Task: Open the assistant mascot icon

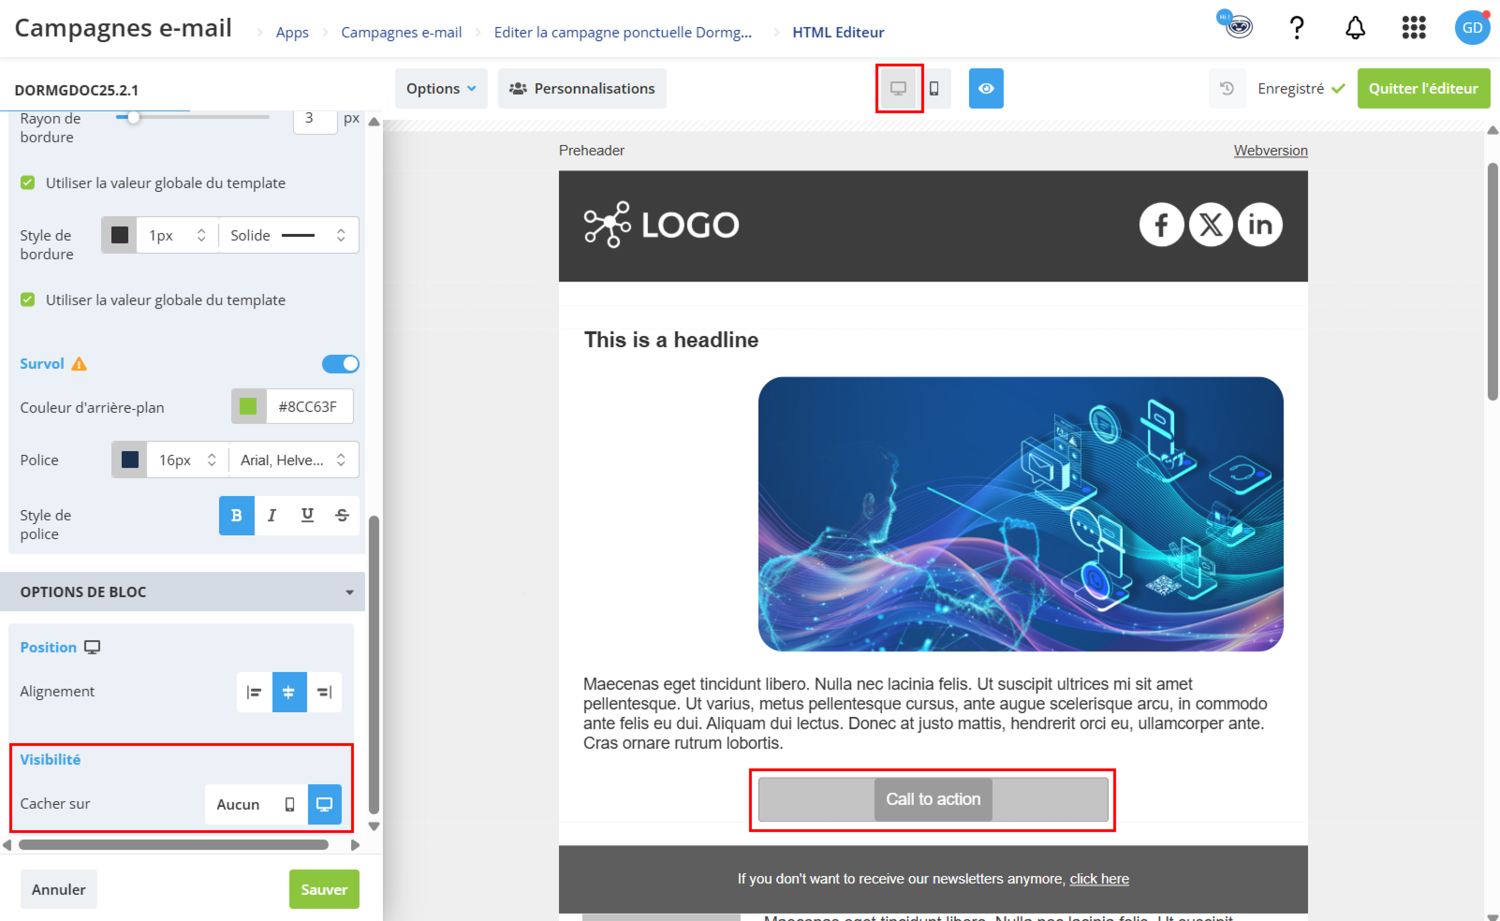Action: (1236, 24)
